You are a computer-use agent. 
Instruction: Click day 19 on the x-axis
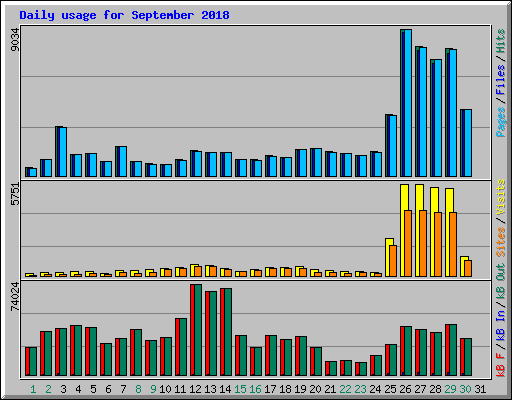pyautogui.click(x=300, y=389)
